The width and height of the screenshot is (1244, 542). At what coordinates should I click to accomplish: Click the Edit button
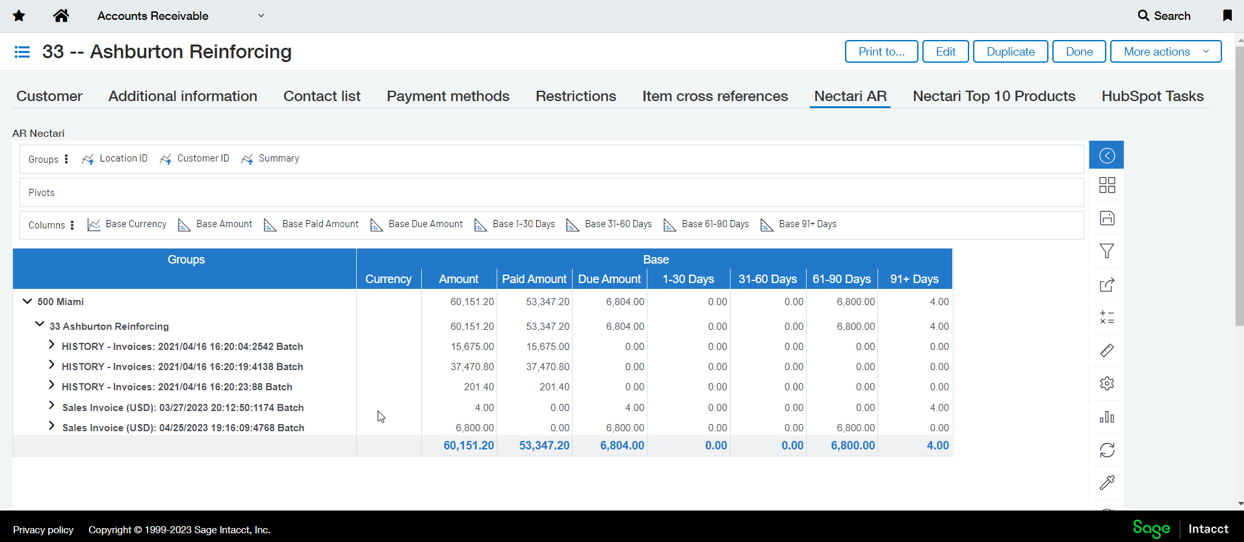click(x=945, y=52)
